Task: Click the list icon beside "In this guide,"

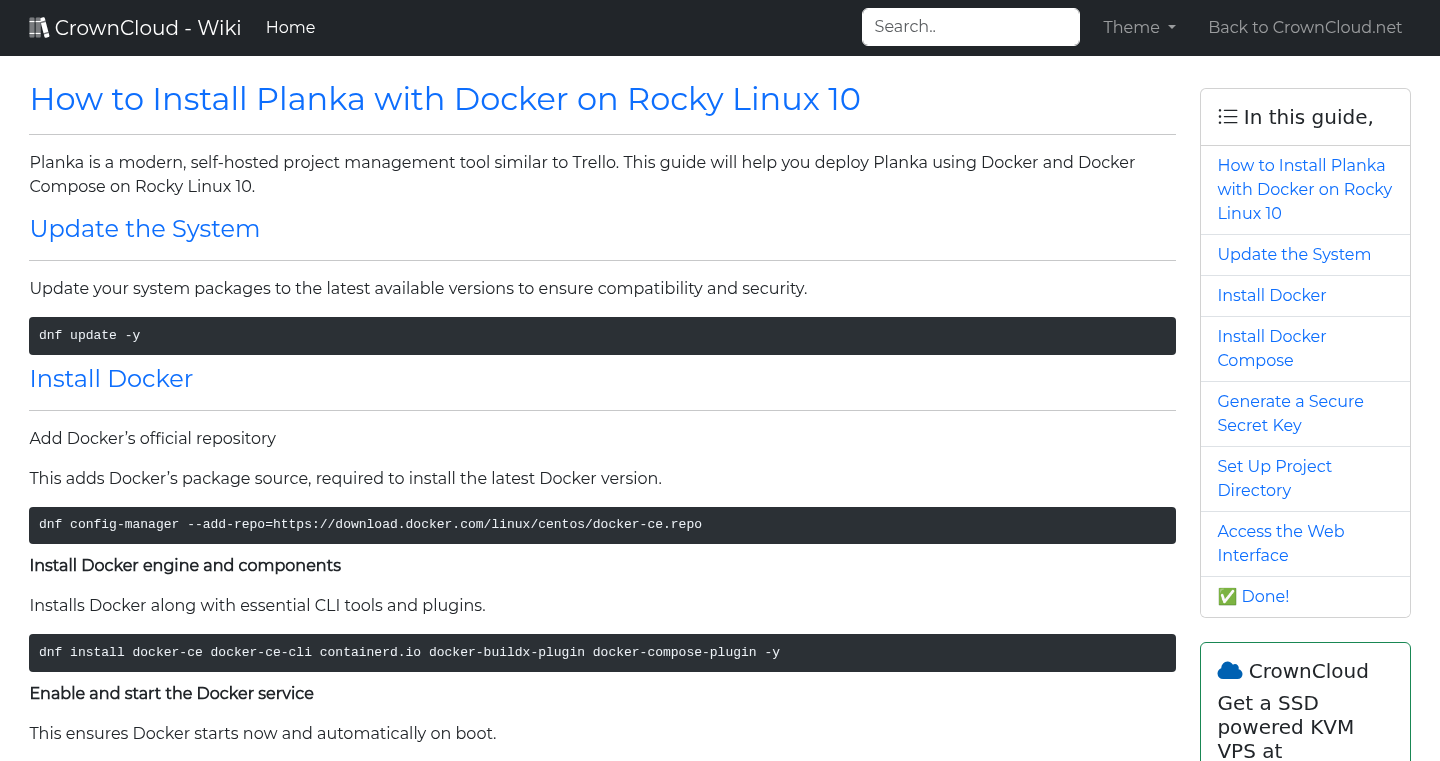Action: (1227, 116)
